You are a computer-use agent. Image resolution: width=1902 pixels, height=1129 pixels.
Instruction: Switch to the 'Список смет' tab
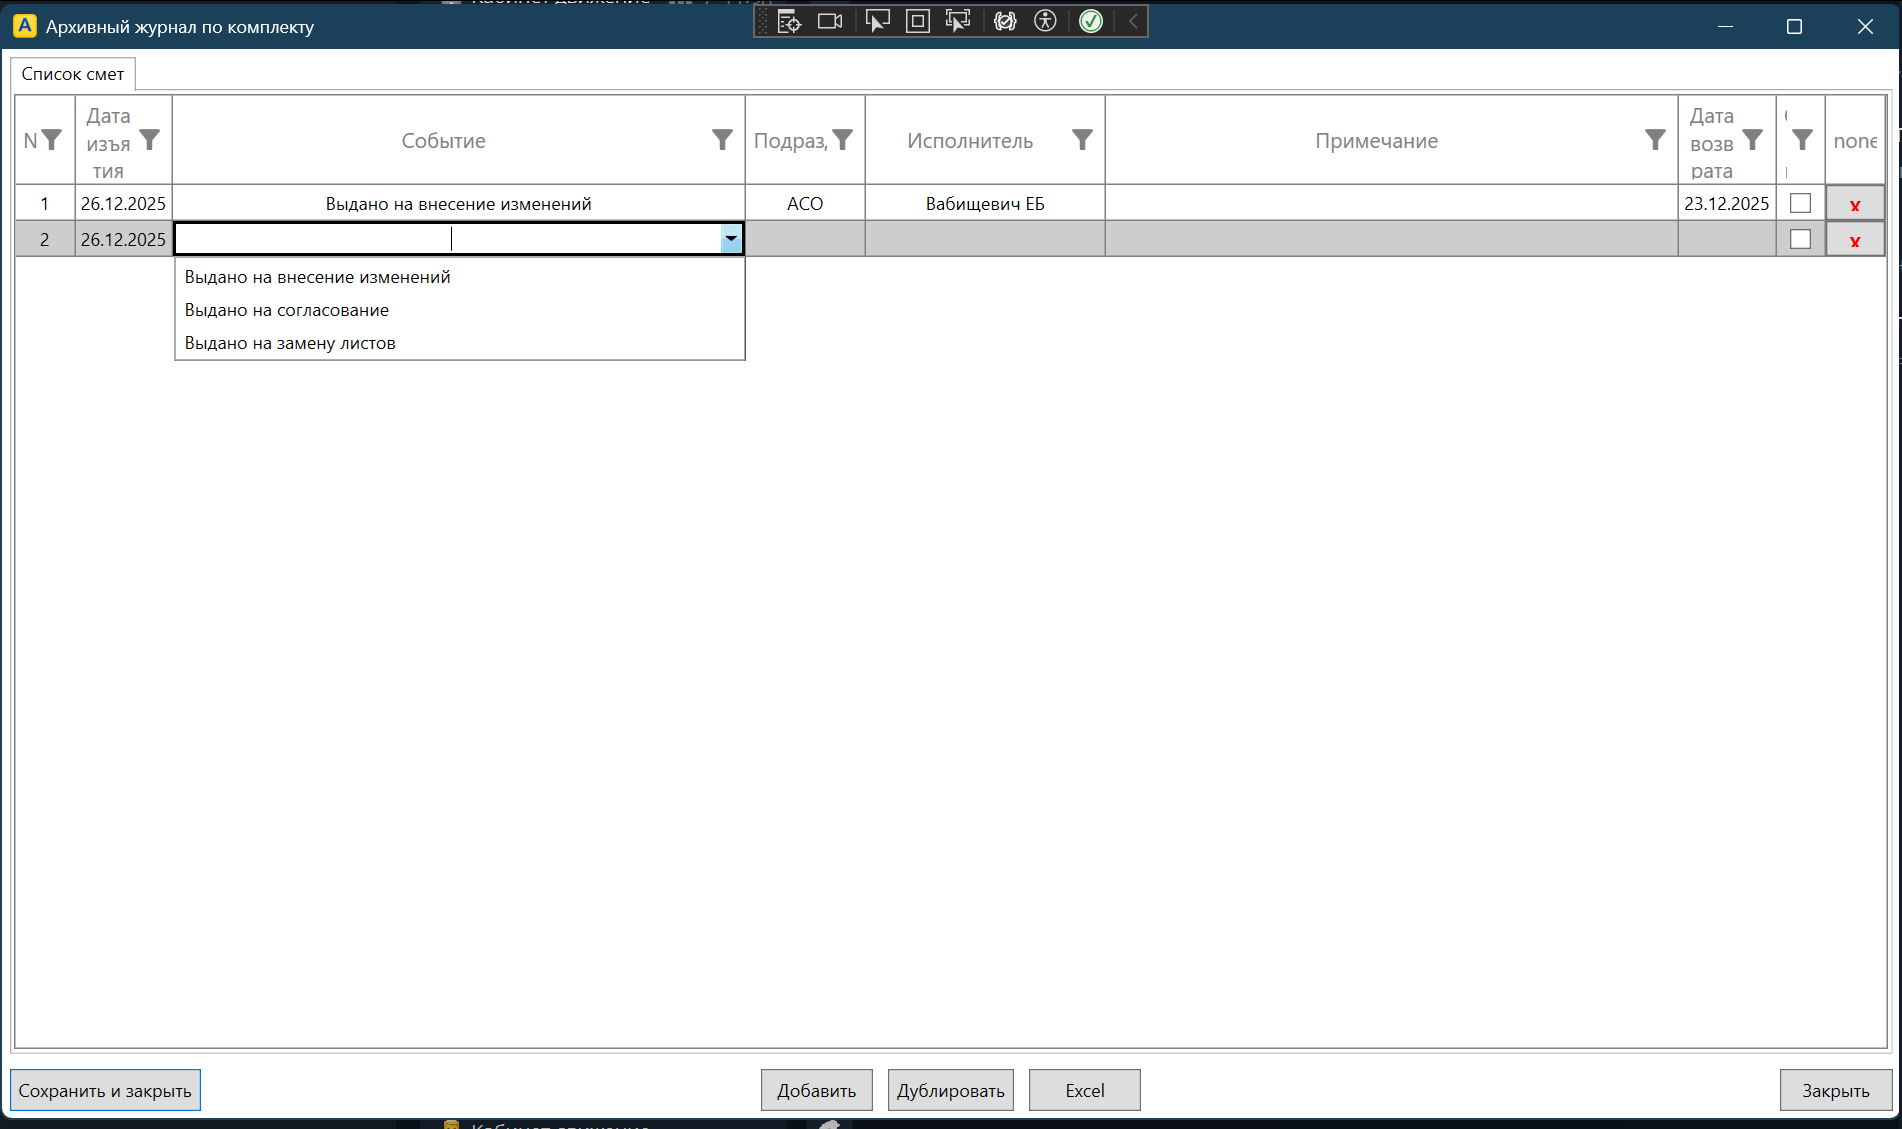coord(73,74)
